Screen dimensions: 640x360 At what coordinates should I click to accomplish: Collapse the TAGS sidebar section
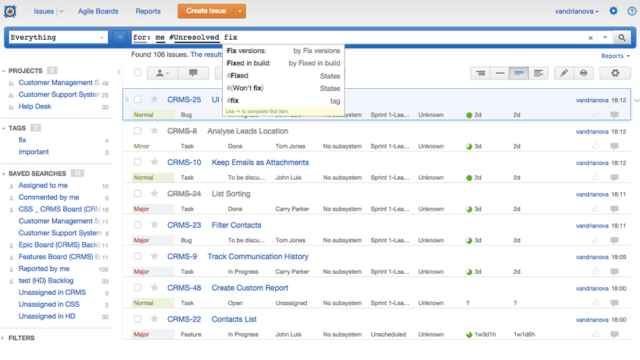pyautogui.click(x=4, y=129)
